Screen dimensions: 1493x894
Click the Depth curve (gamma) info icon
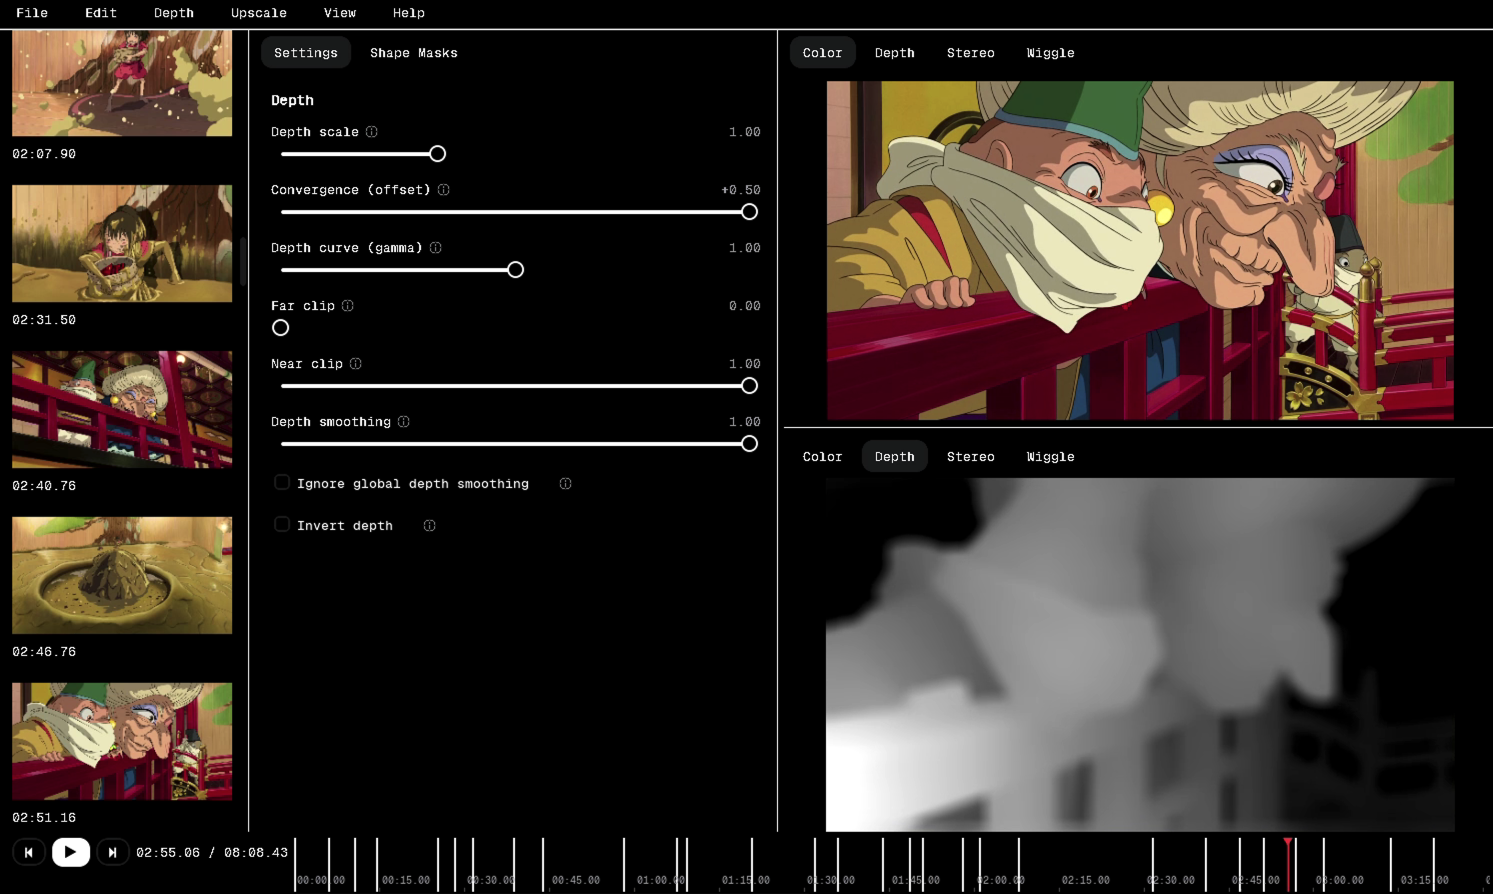pos(436,248)
